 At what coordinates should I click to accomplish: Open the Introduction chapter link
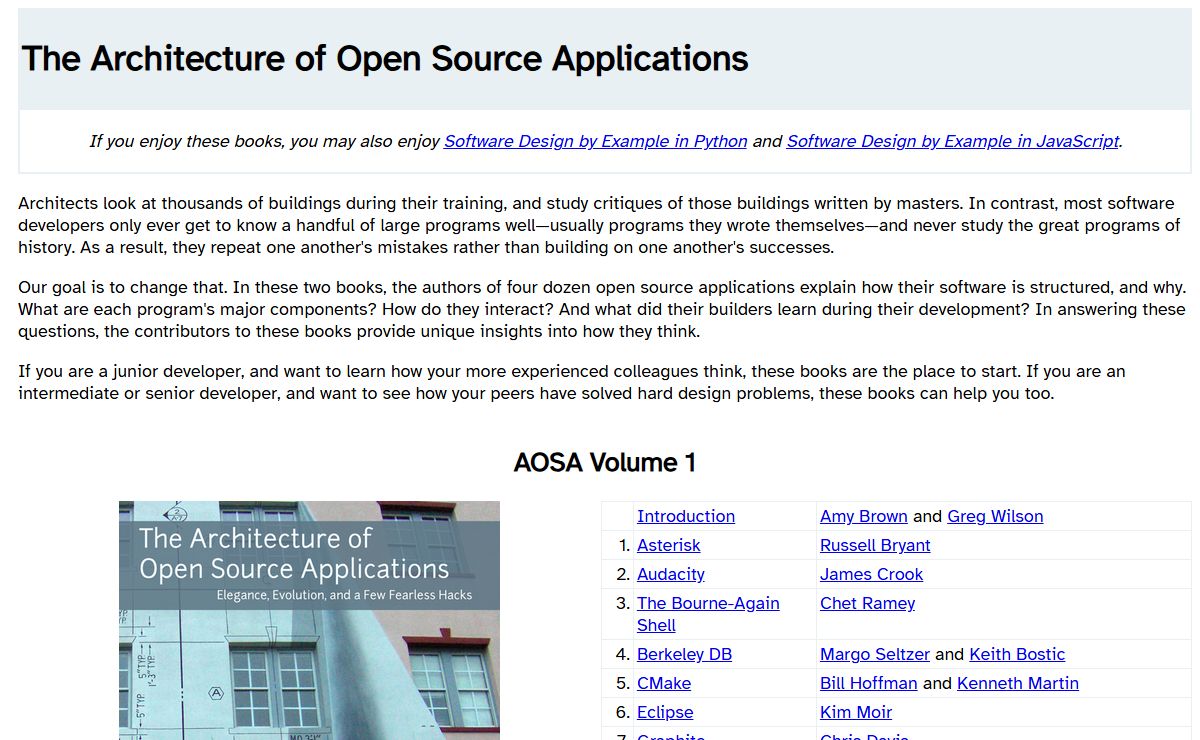click(x=686, y=516)
